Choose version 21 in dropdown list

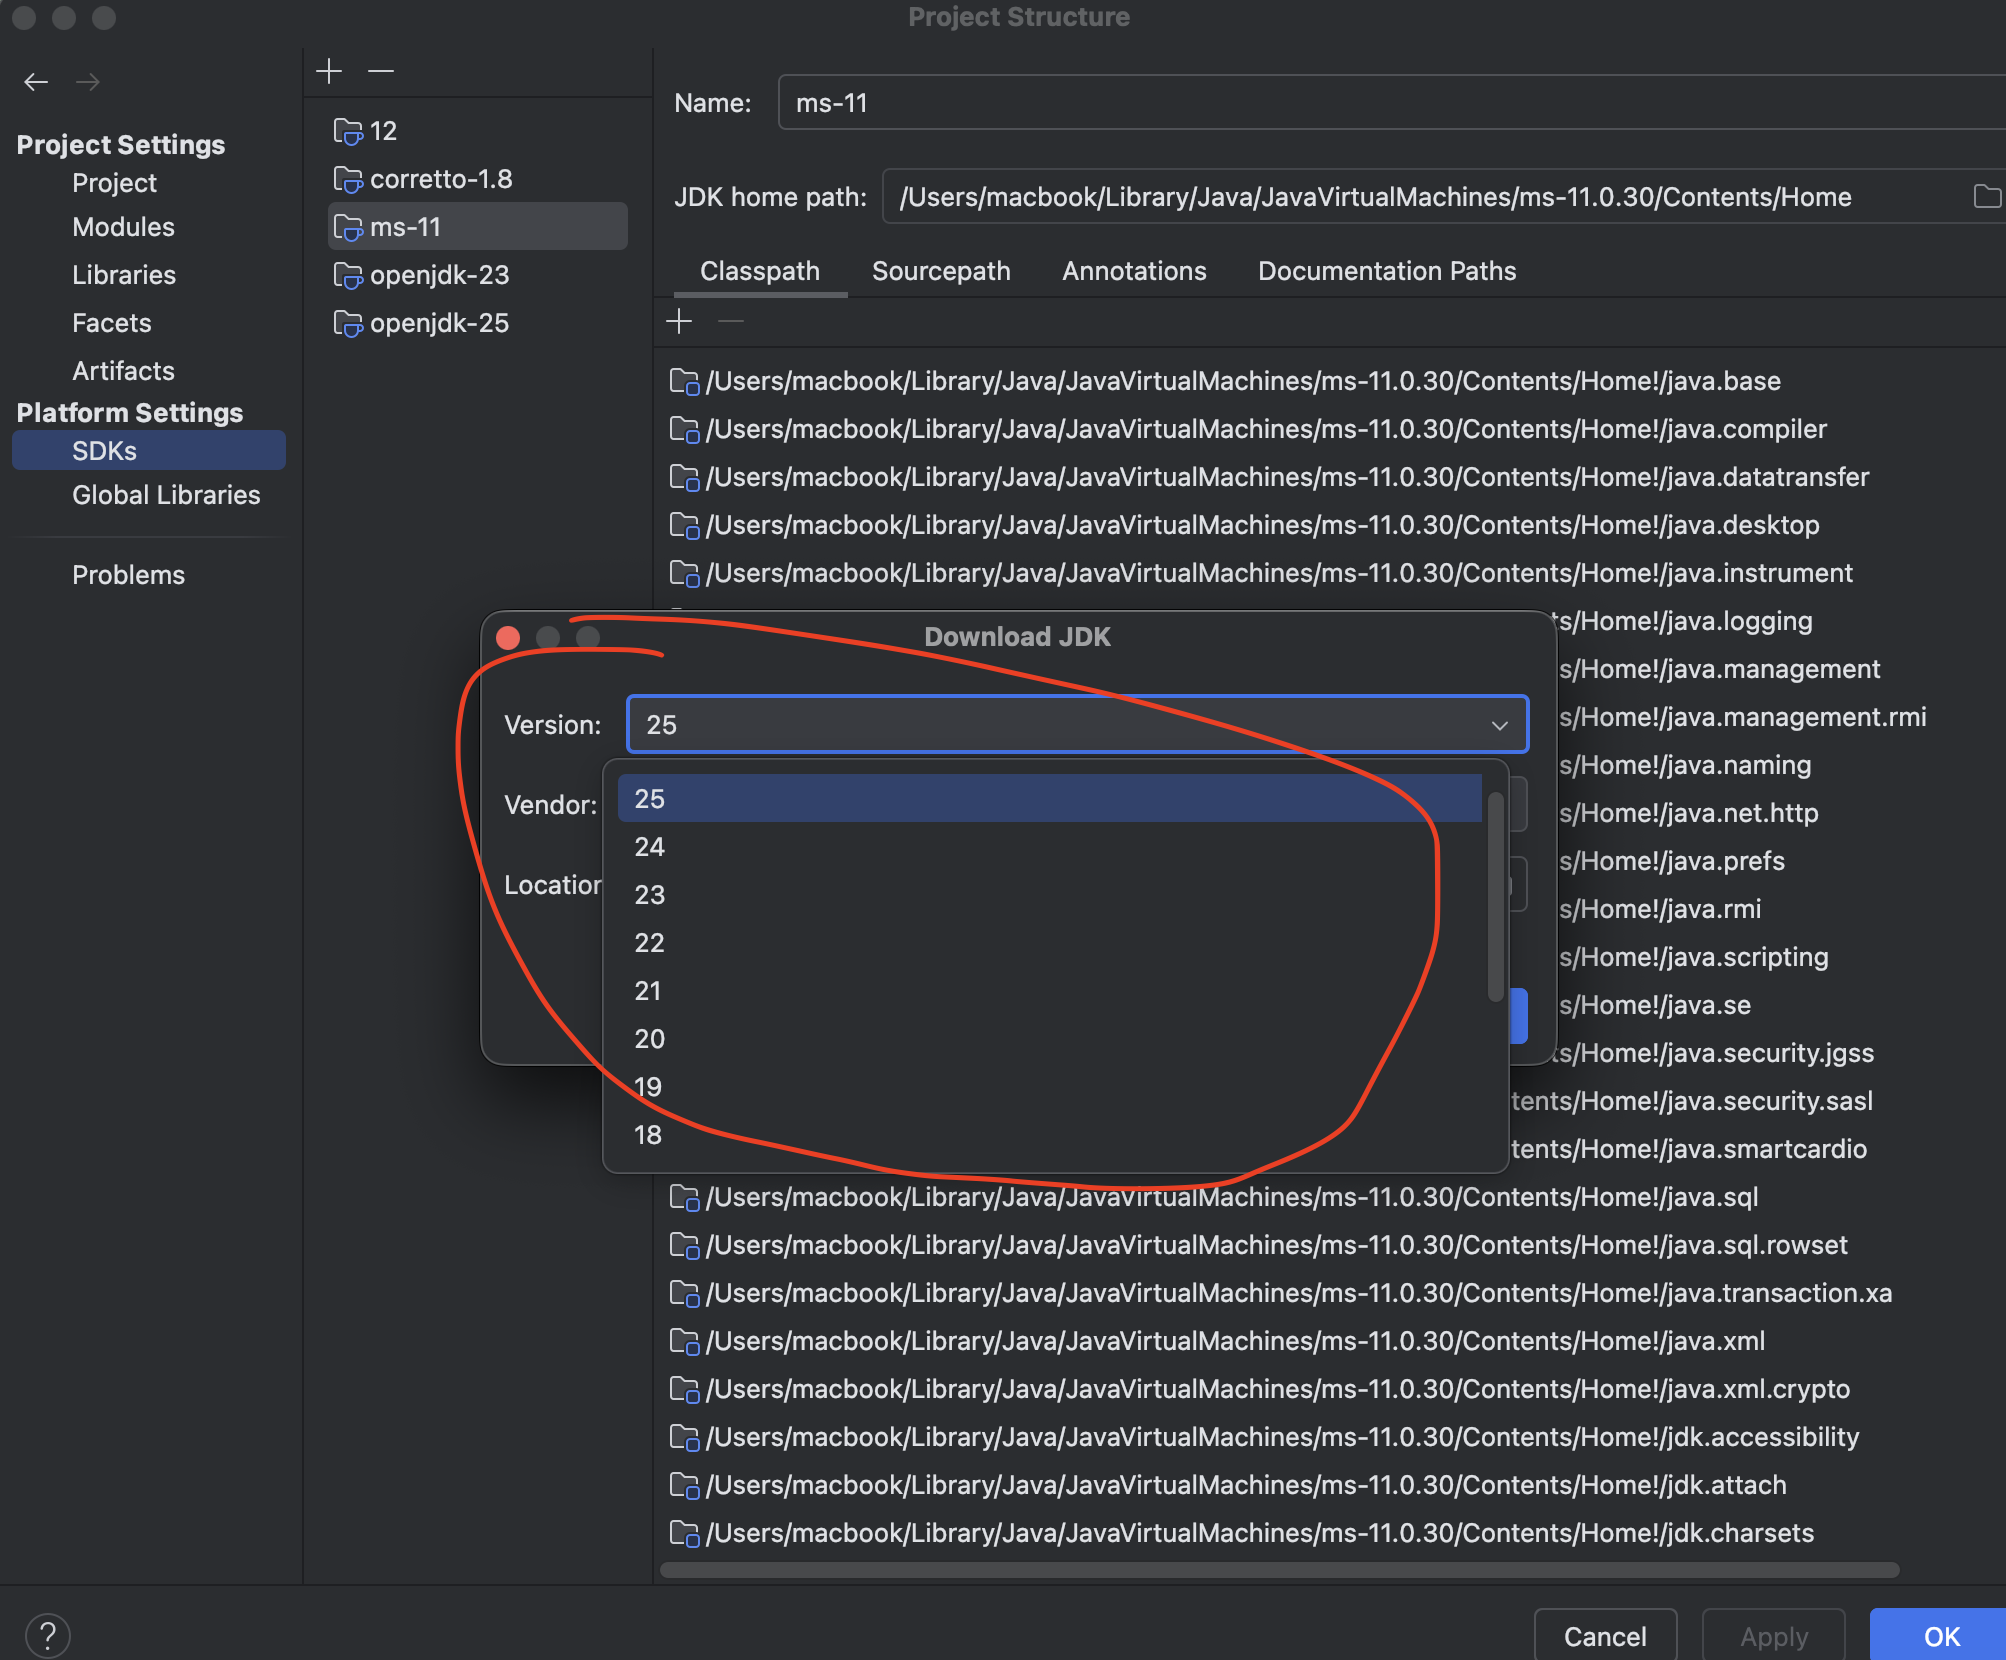(1049, 991)
